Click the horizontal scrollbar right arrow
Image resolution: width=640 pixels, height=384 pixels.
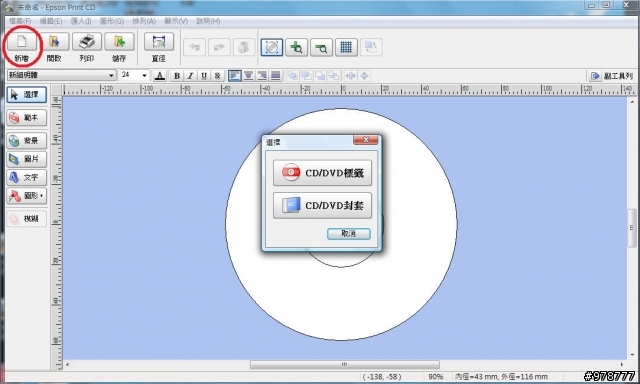[x=622, y=364]
